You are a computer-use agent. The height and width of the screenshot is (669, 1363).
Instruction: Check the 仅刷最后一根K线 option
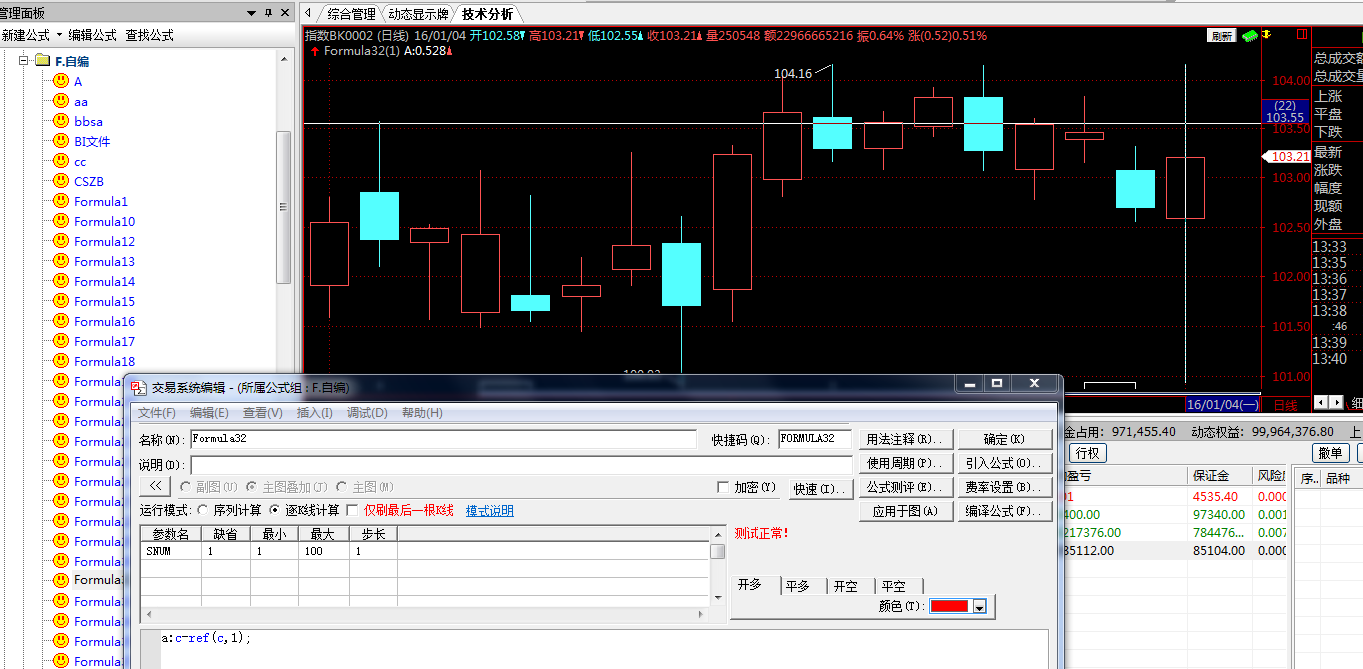(352, 510)
